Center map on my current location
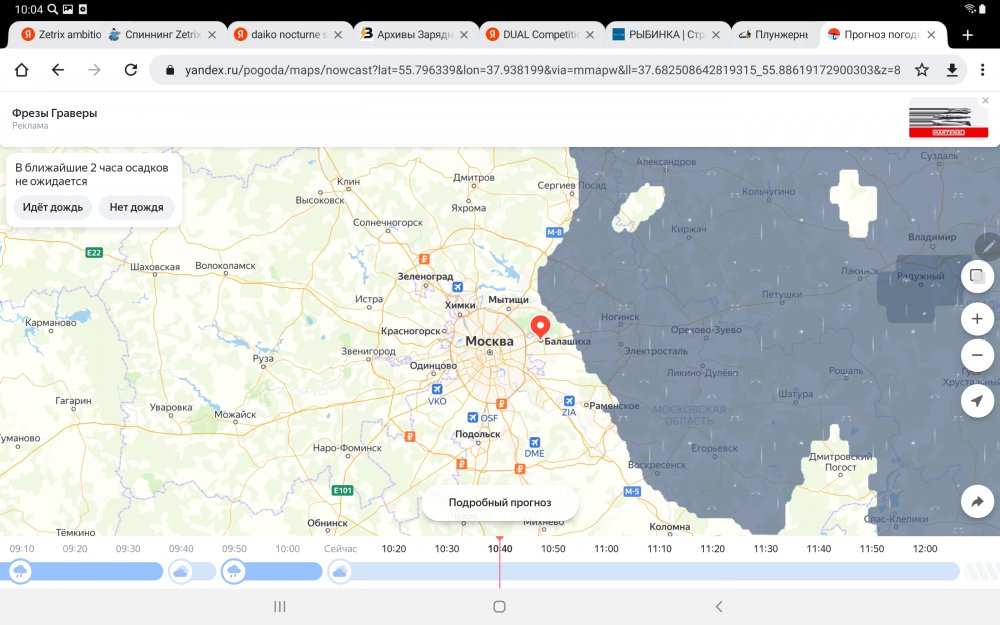This screenshot has width=1000, height=625. pos(977,401)
